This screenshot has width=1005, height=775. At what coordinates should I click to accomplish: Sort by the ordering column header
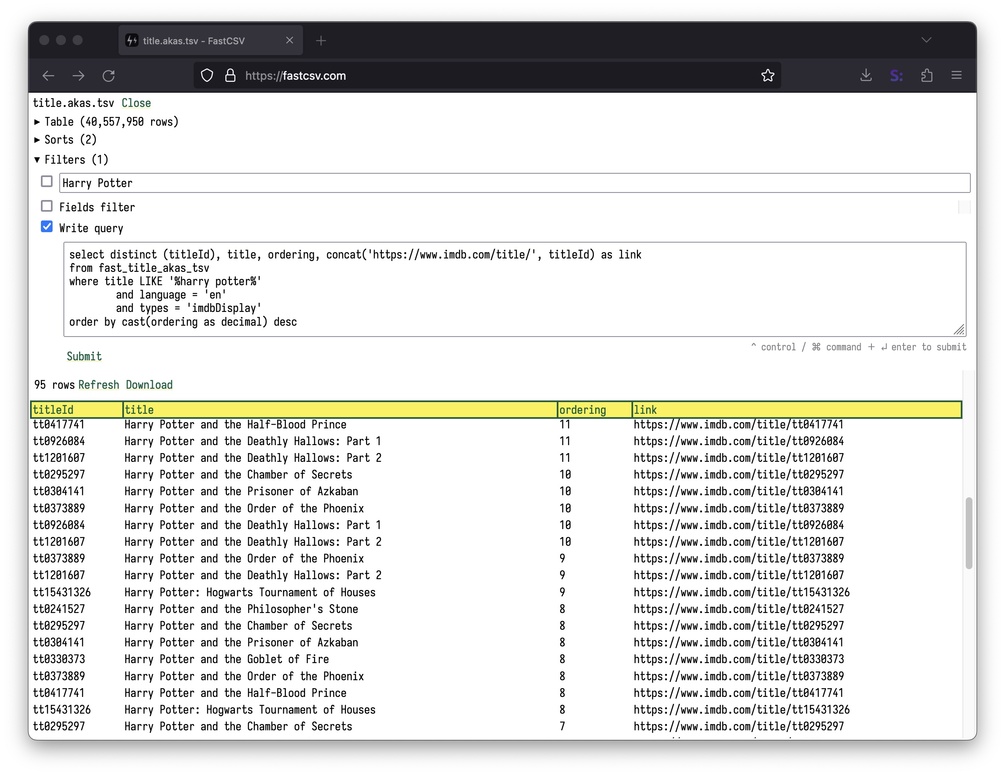[x=594, y=410]
